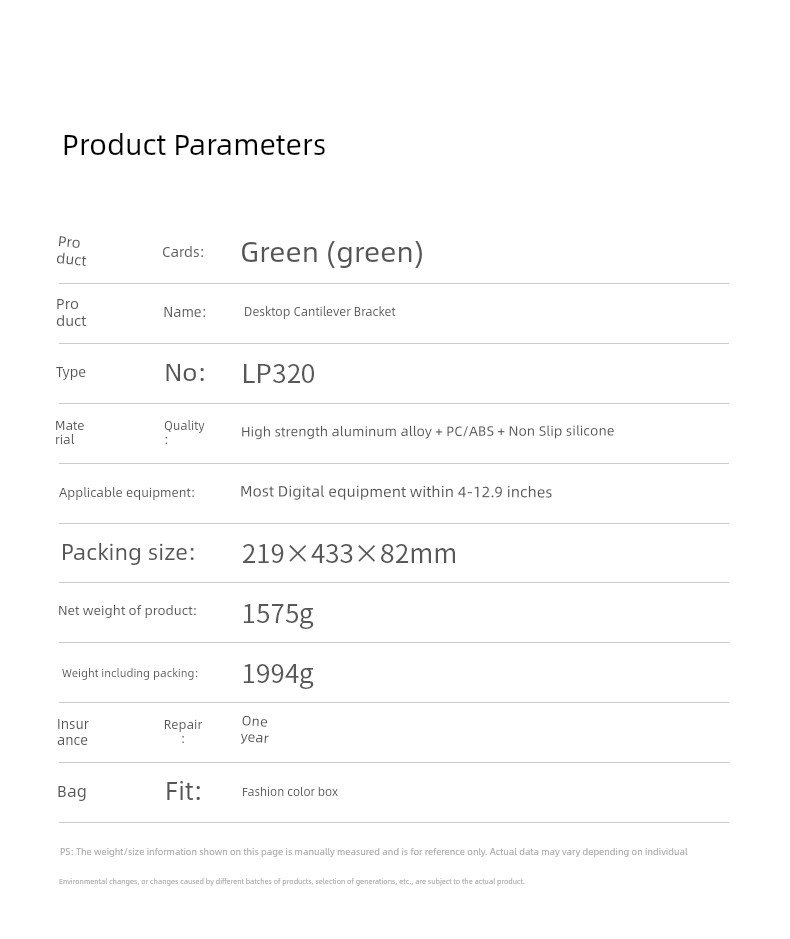Select the High strength aluminum alloy text
This screenshot has height=939, width=790.
tap(336, 431)
